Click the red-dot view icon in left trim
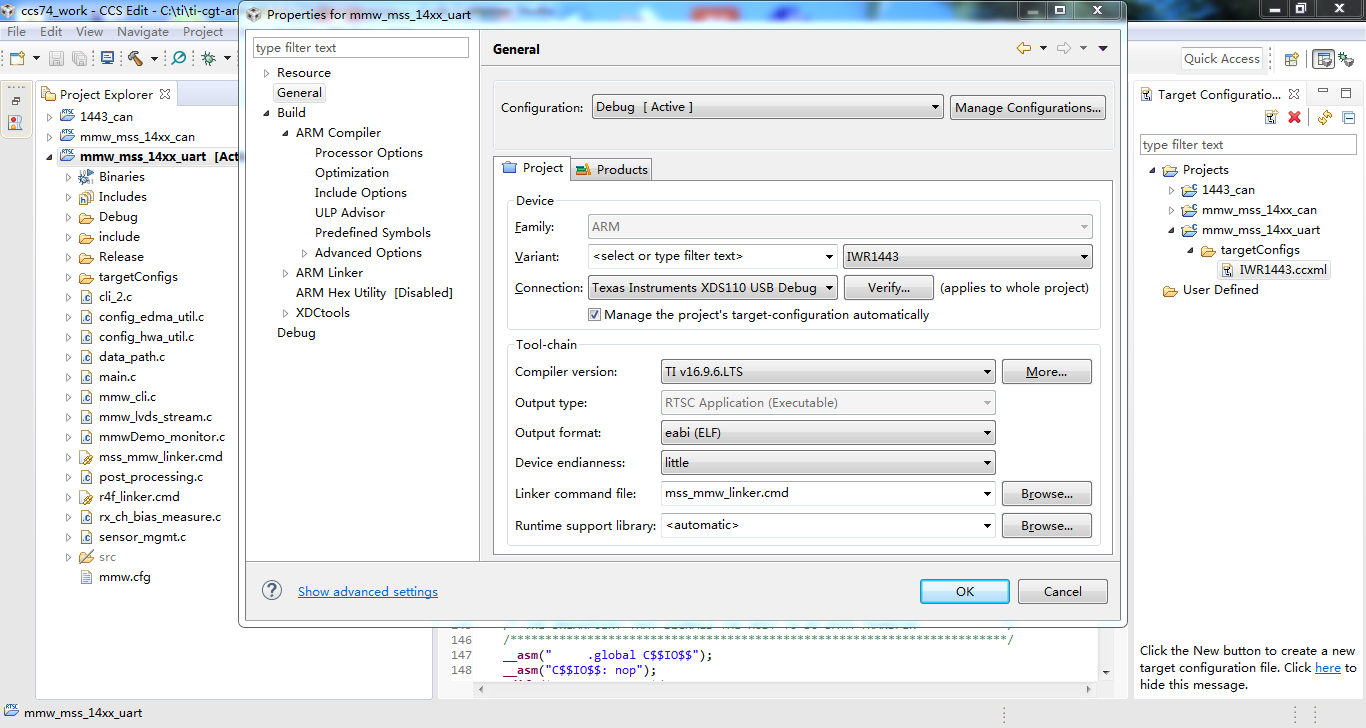The height and width of the screenshot is (728, 1366). [x=15, y=123]
